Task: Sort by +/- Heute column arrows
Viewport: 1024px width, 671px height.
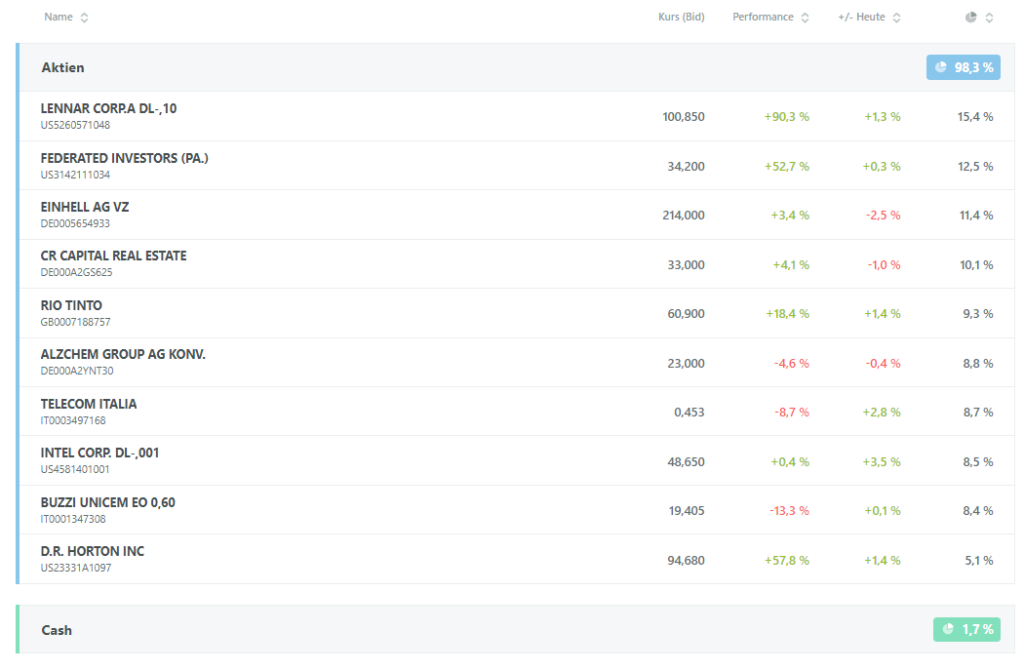Action: (897, 18)
